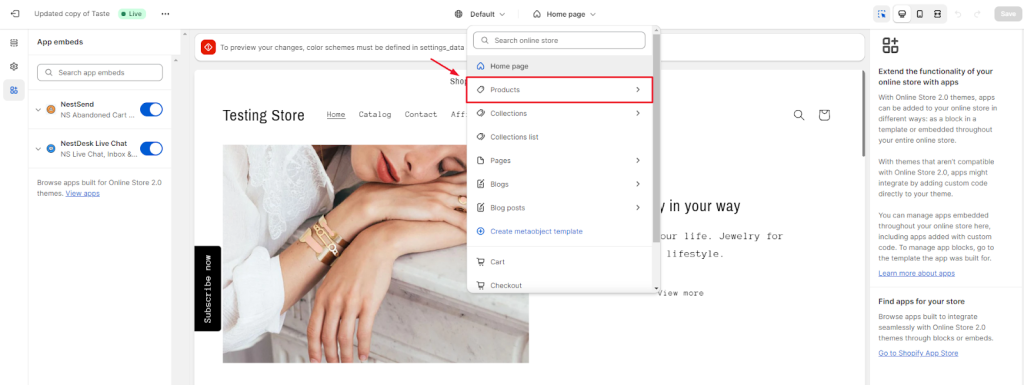Click Create metaobject template link
Screen dimensions: 1024x385
pyautogui.click(x=536, y=231)
